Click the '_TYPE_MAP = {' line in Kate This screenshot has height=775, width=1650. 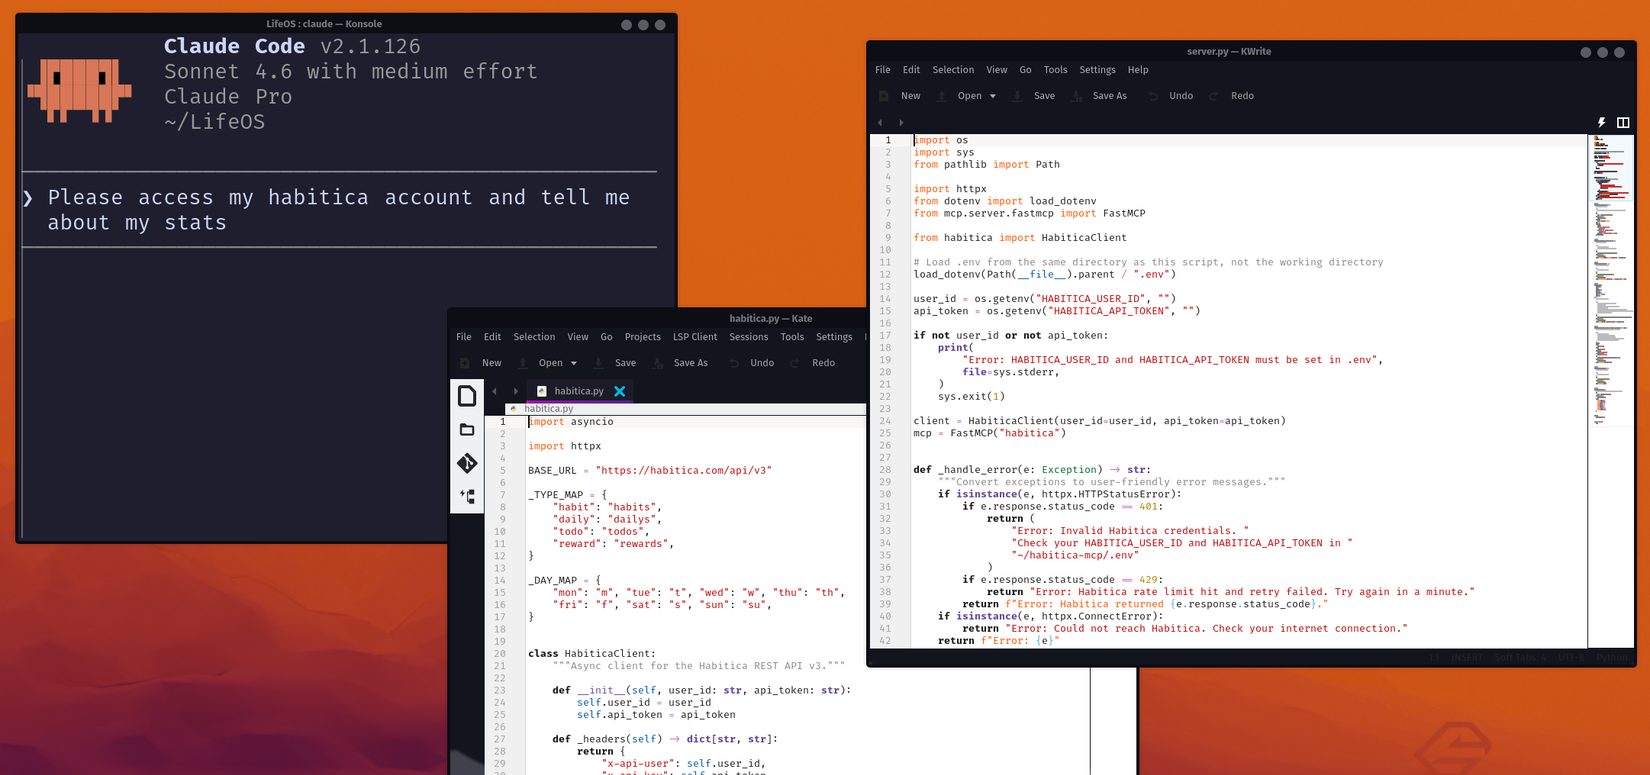[x=567, y=495]
